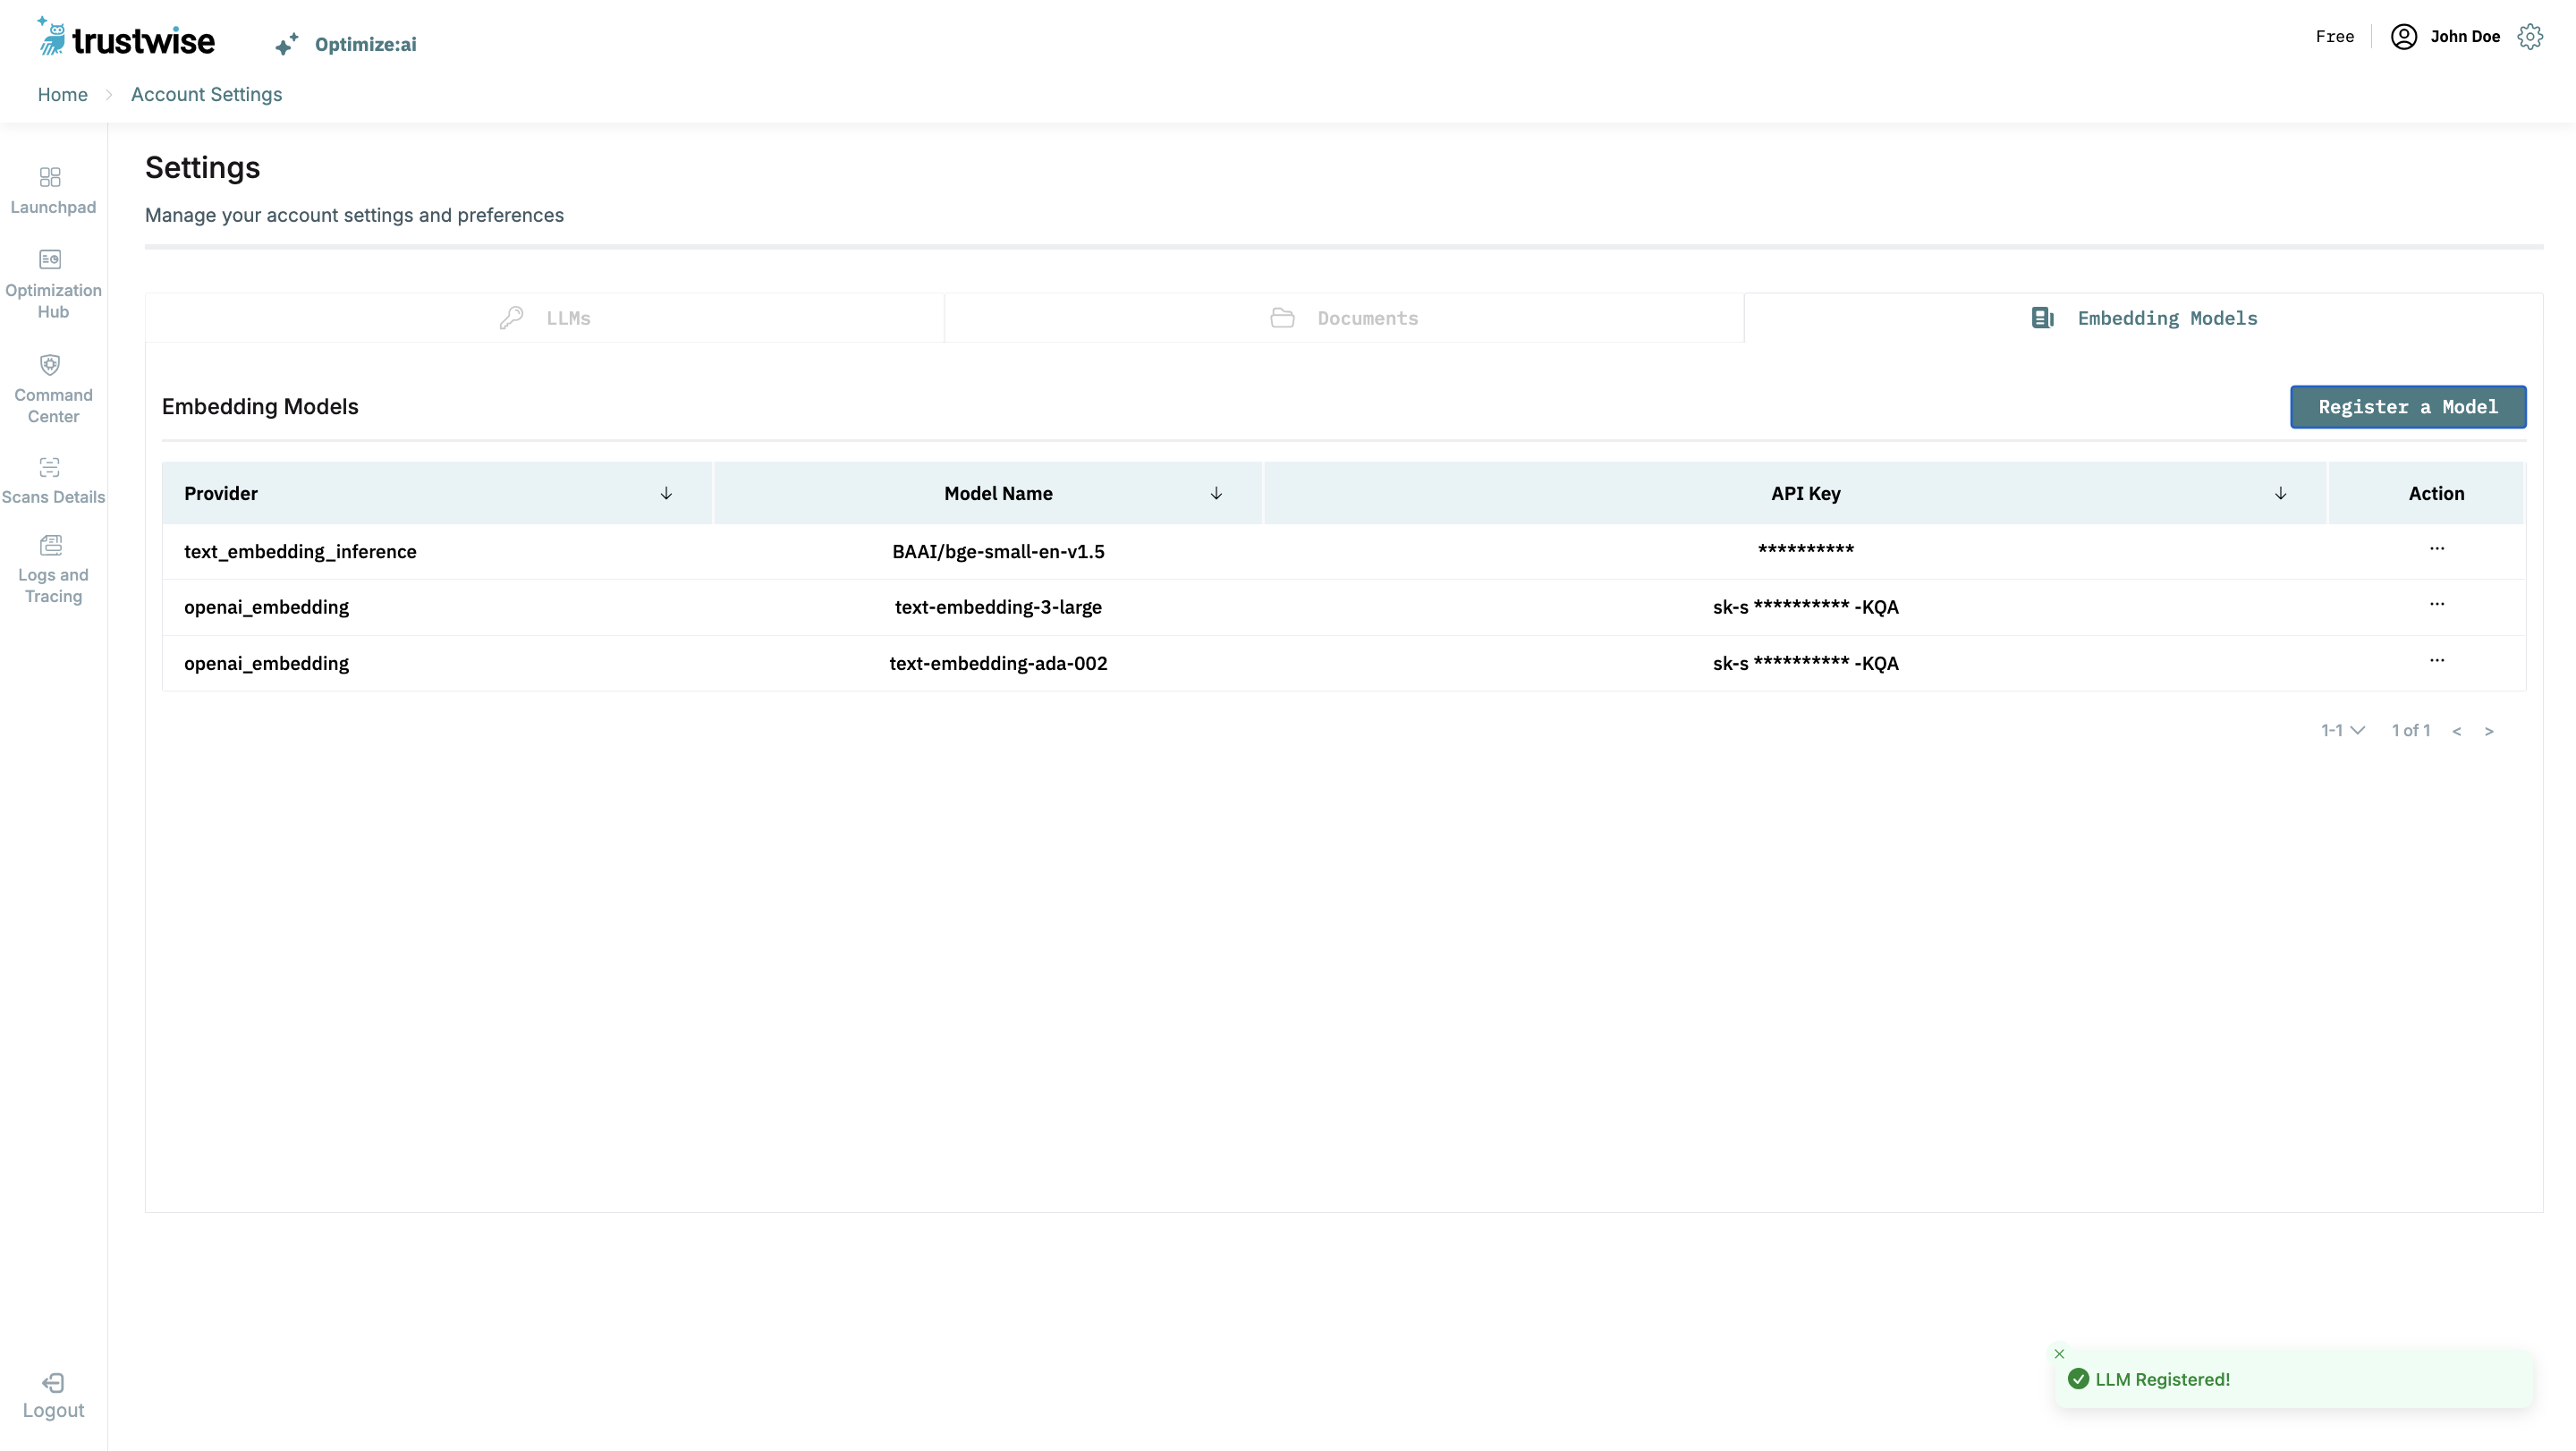Click the user profile avatar icon
2576x1451 pixels.
(2403, 37)
